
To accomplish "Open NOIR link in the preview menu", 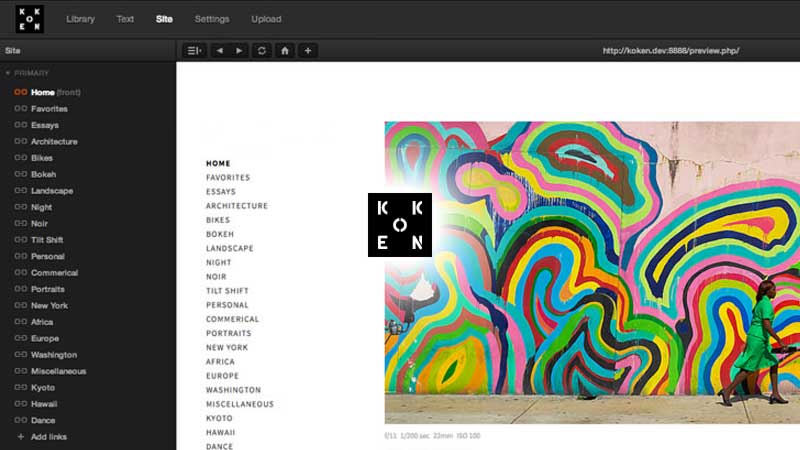I will 216,277.
